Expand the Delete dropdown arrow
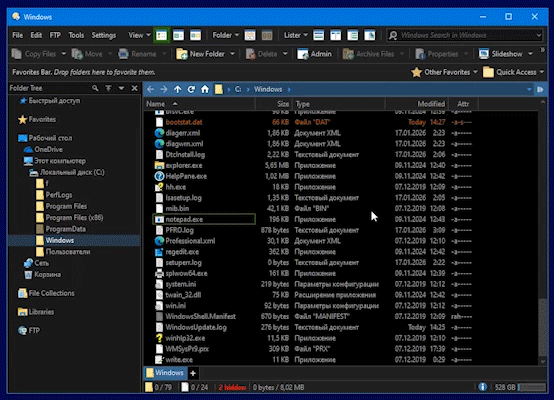Viewport: 554px width, 400px height. [x=285, y=54]
